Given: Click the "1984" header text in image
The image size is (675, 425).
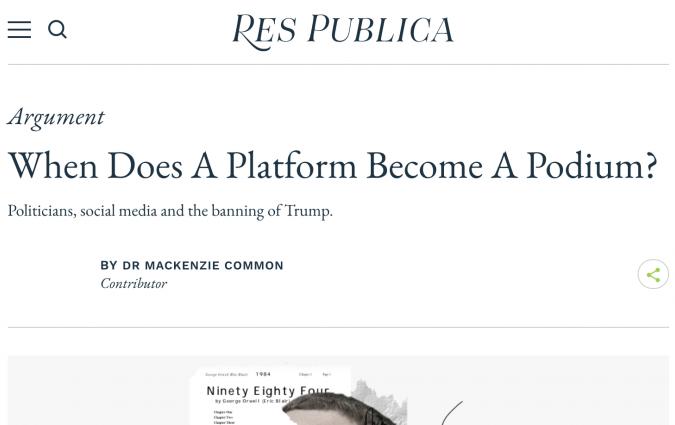Looking at the screenshot, I should pyautogui.click(x=263, y=374).
